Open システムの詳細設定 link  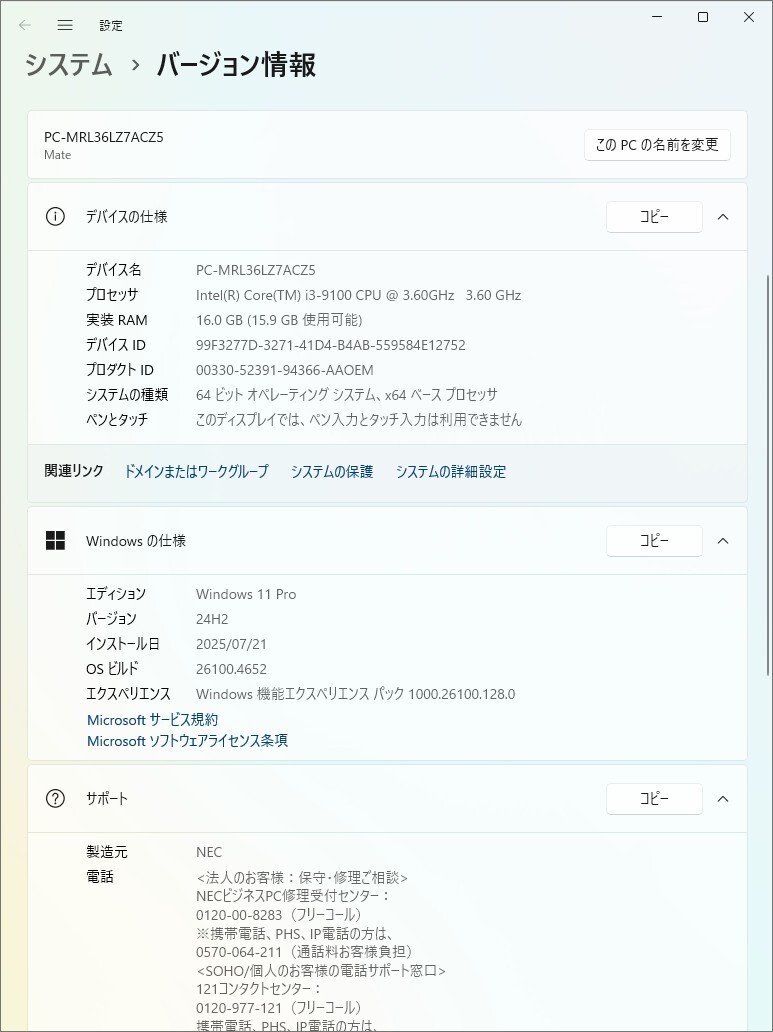pos(451,471)
